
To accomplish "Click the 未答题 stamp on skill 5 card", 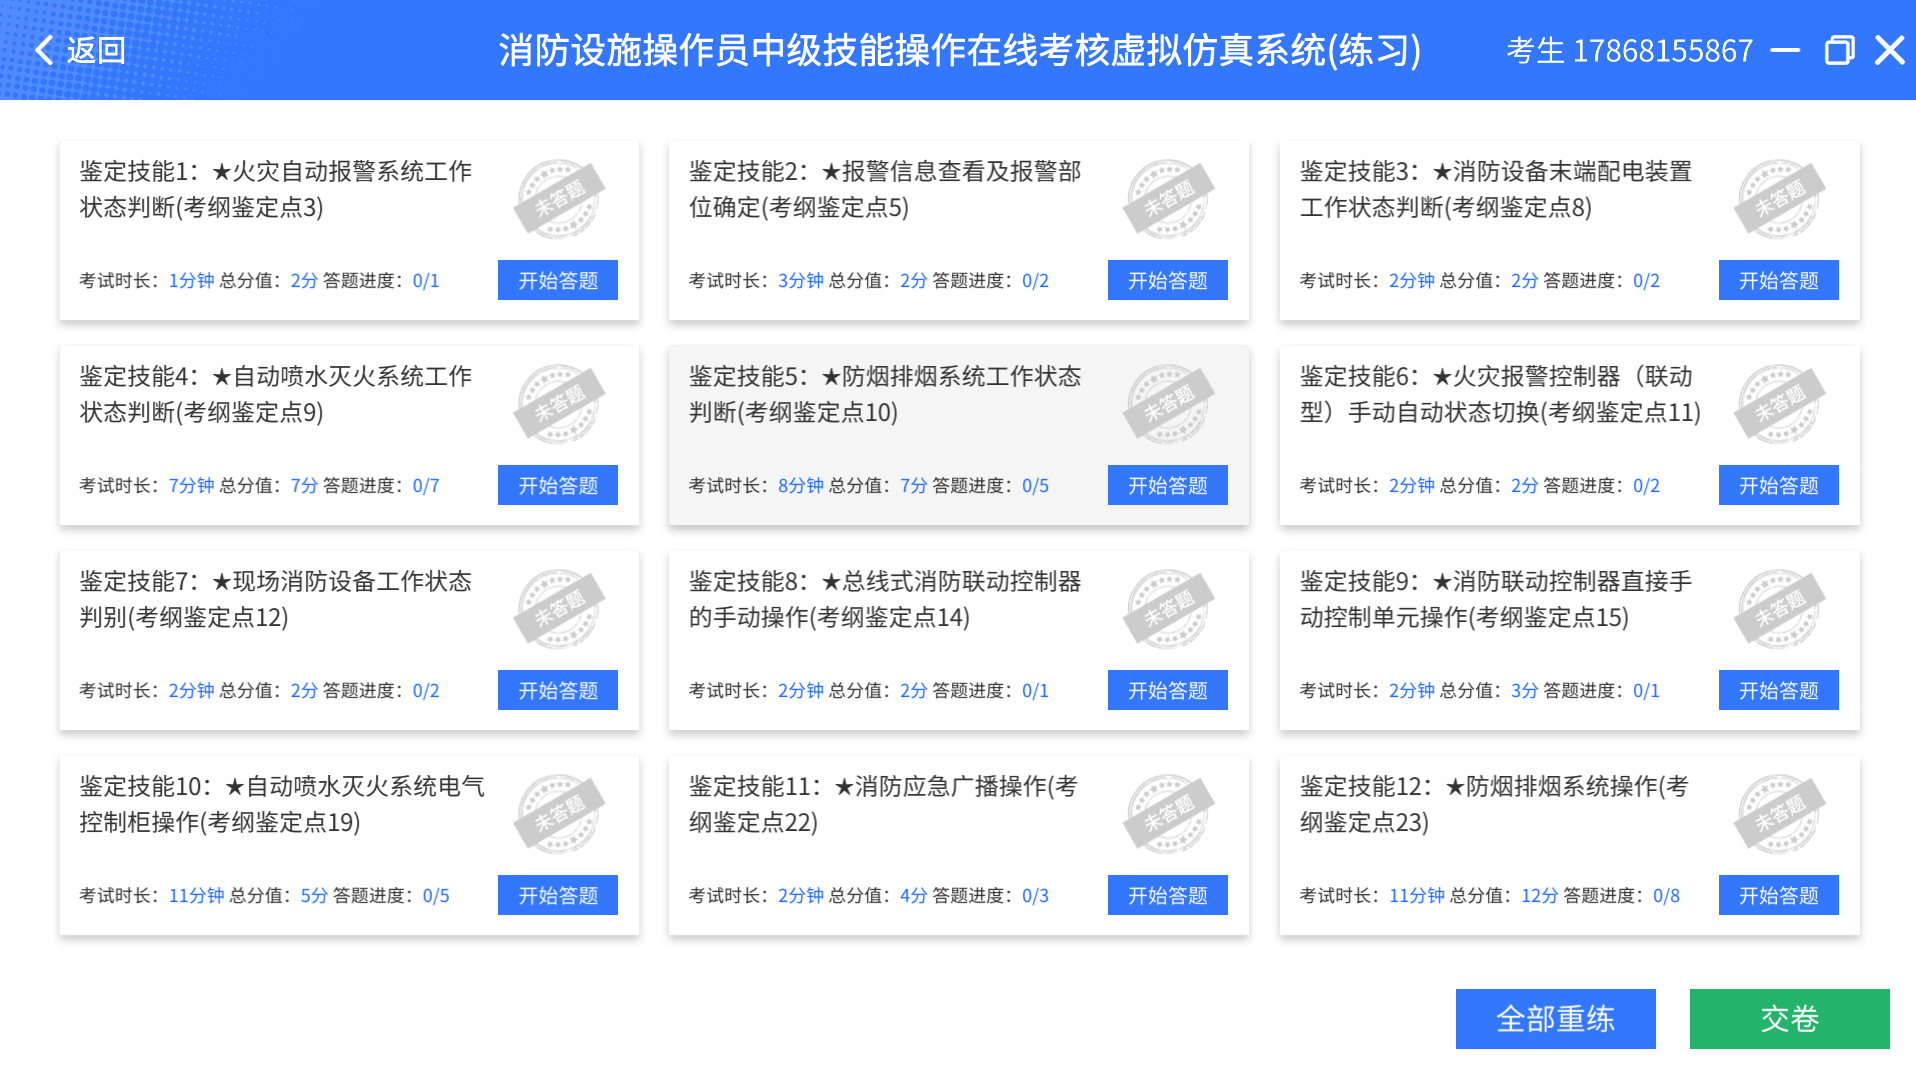I will click(1168, 404).
